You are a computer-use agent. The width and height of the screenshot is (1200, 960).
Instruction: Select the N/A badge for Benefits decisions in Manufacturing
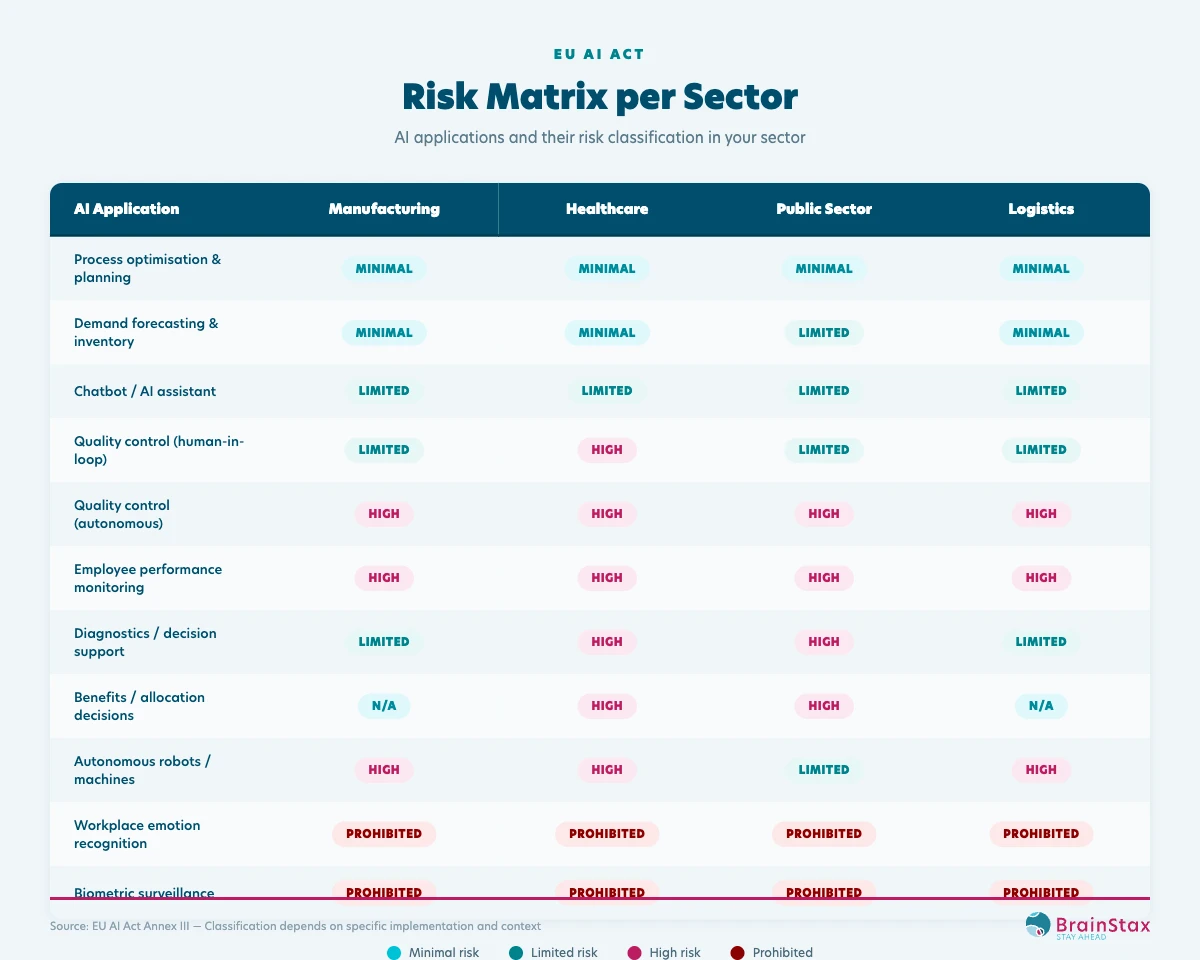[384, 706]
